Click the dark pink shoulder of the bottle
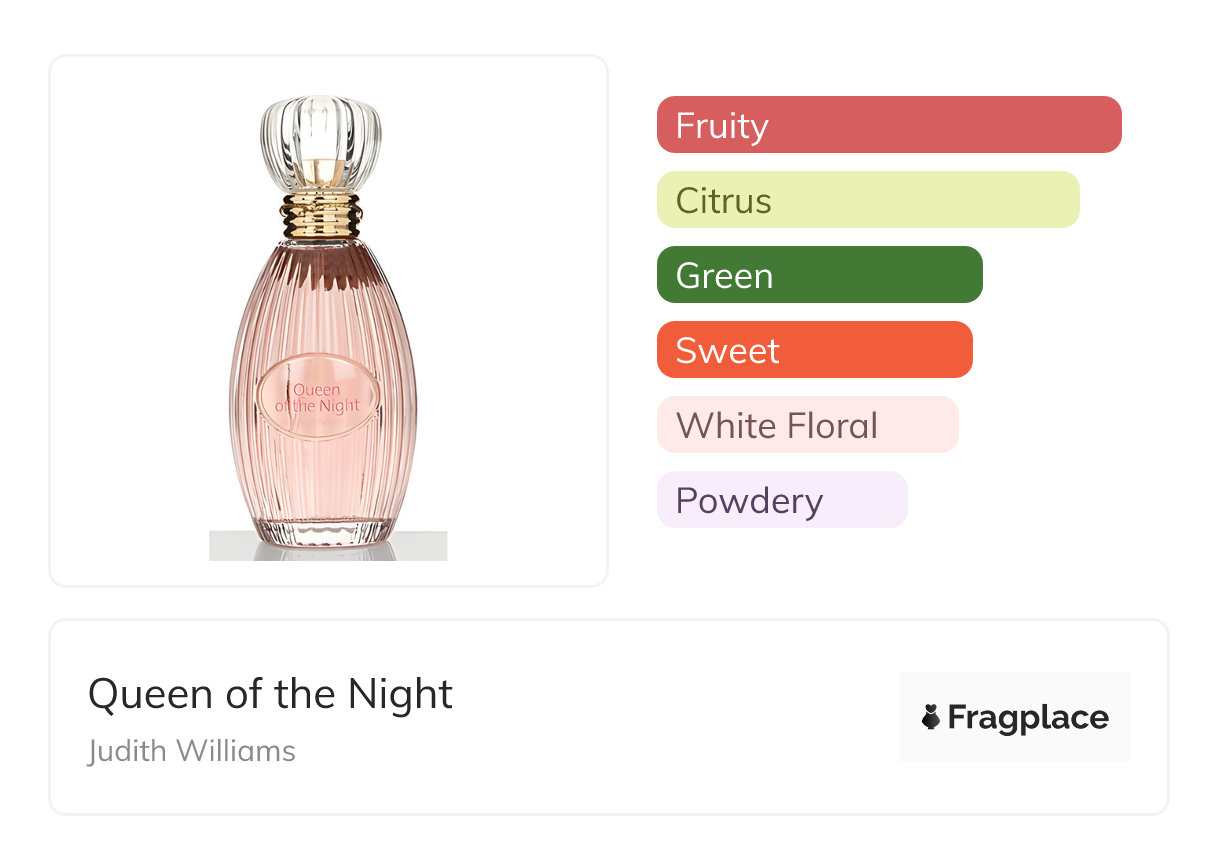This screenshot has width=1218, height=864. click(x=322, y=262)
